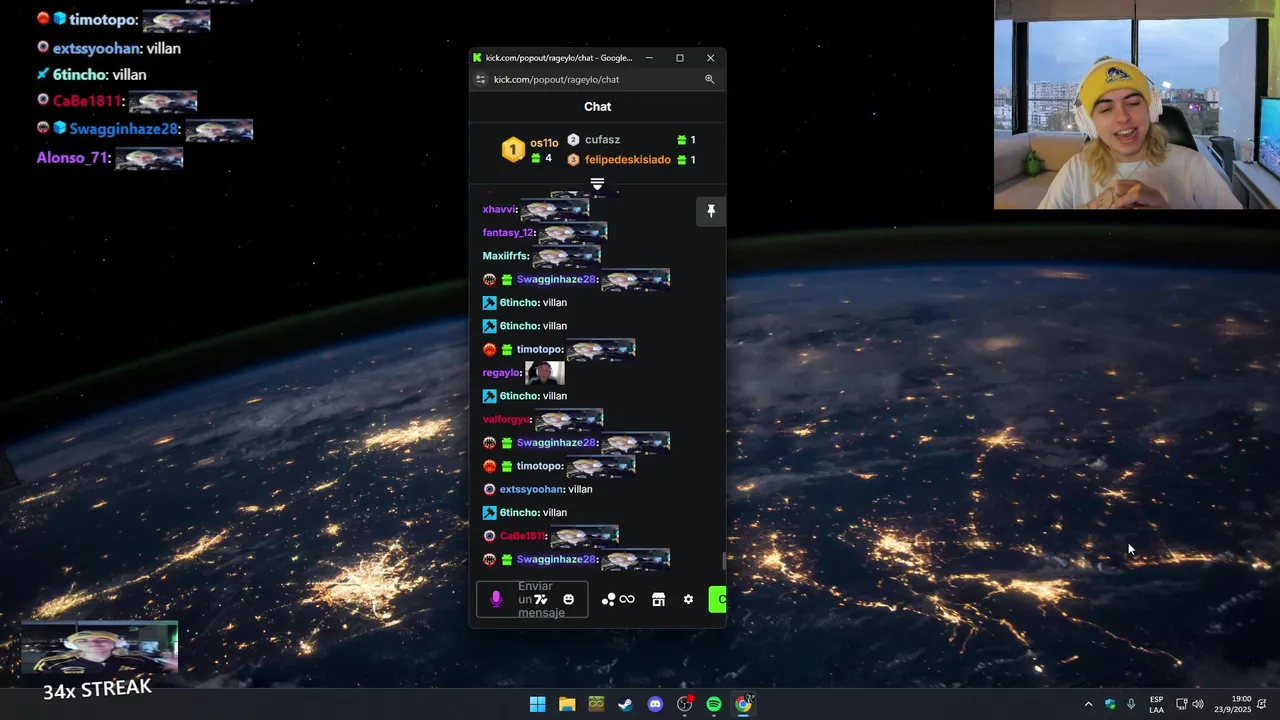This screenshot has width=1280, height=720.
Task: Open the Windows Start menu
Action: tap(537, 704)
